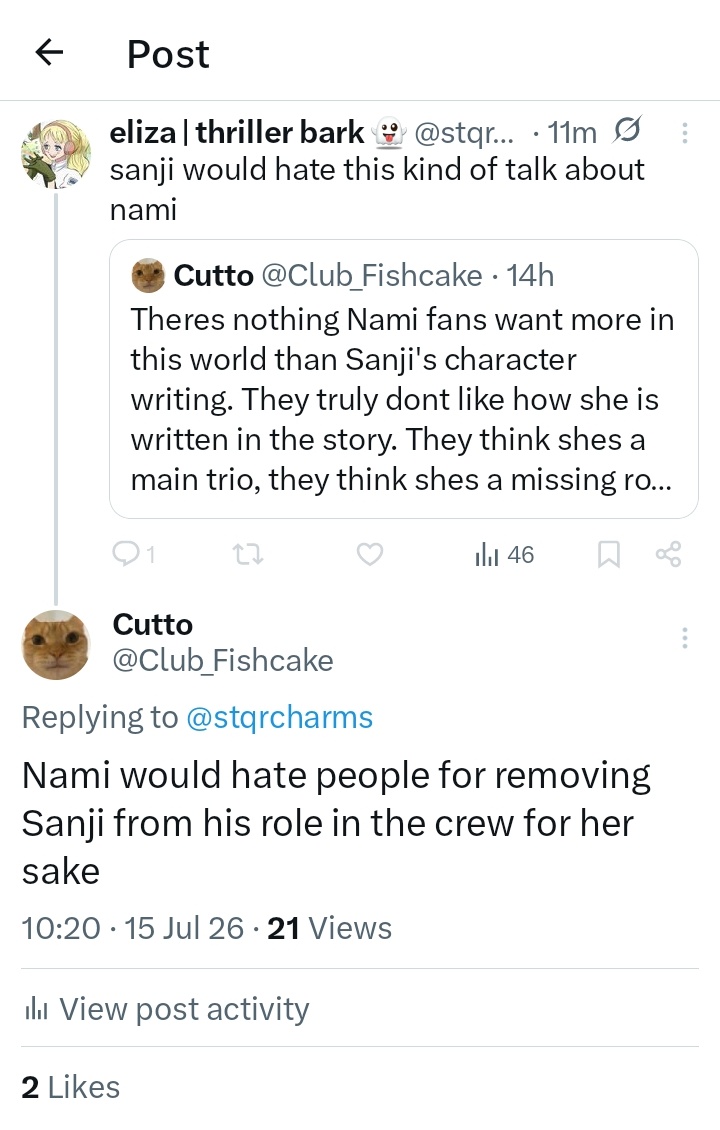Open more options on eliza's post
Viewport: 720px width, 1130px height.
(684, 133)
